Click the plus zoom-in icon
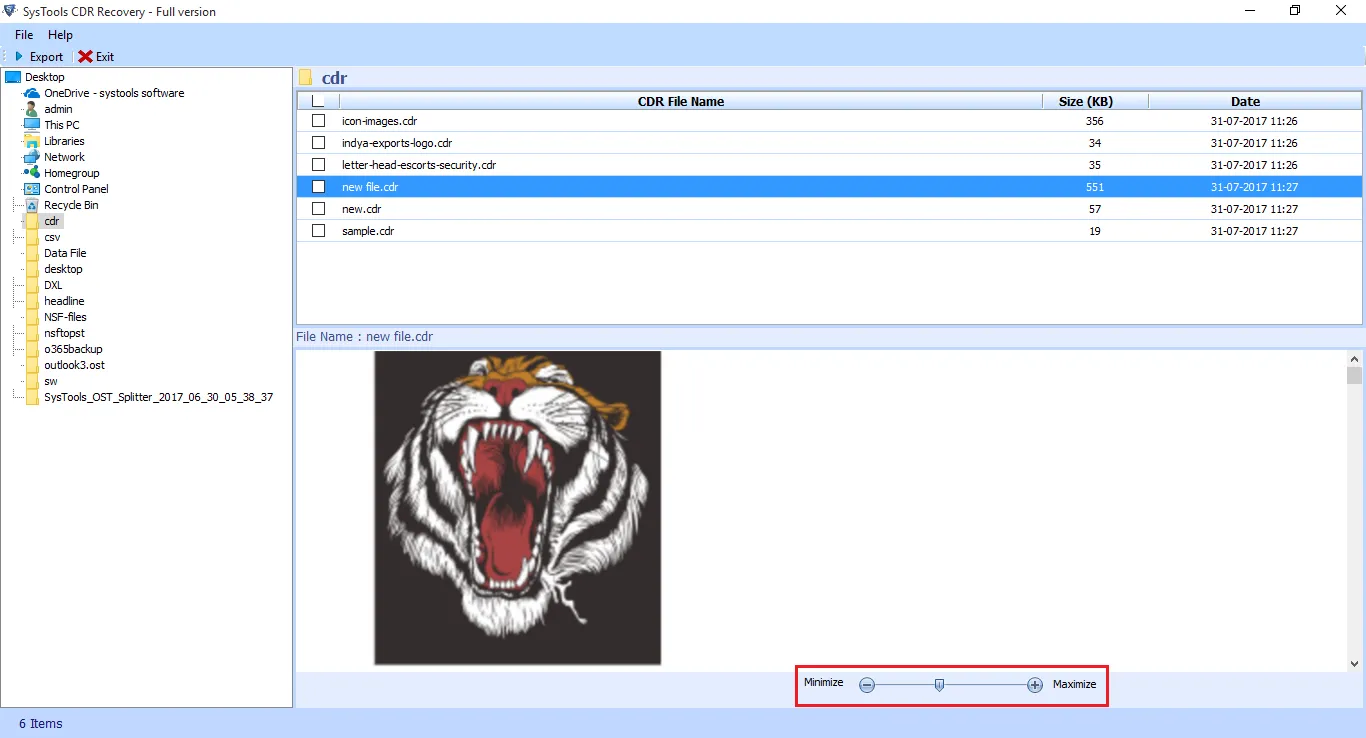This screenshot has width=1366, height=738. pyautogui.click(x=1035, y=685)
